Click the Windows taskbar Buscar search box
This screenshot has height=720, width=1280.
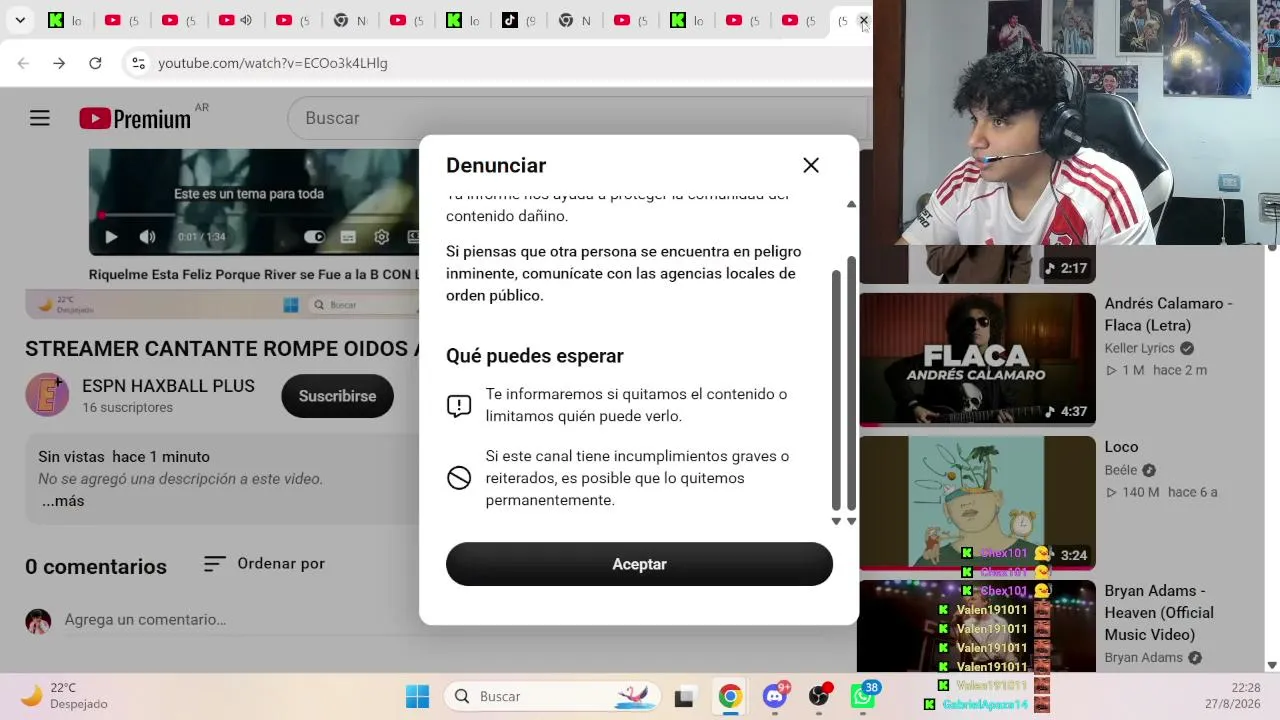pyautogui.click(x=551, y=696)
